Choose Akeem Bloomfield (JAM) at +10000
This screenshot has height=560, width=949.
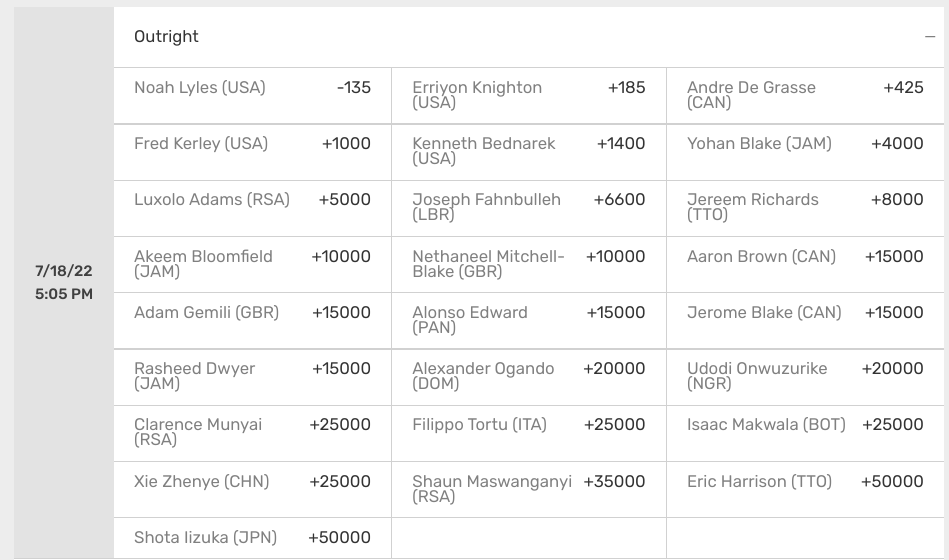point(252,265)
